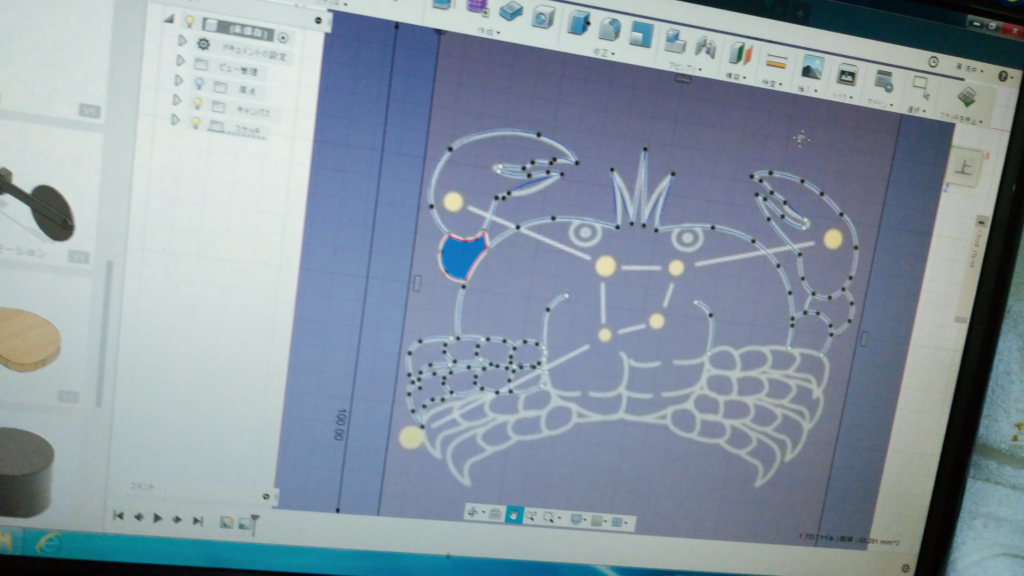1024x576 pixels.
Task: Activate the root component radio button
Action: [x=283, y=37]
